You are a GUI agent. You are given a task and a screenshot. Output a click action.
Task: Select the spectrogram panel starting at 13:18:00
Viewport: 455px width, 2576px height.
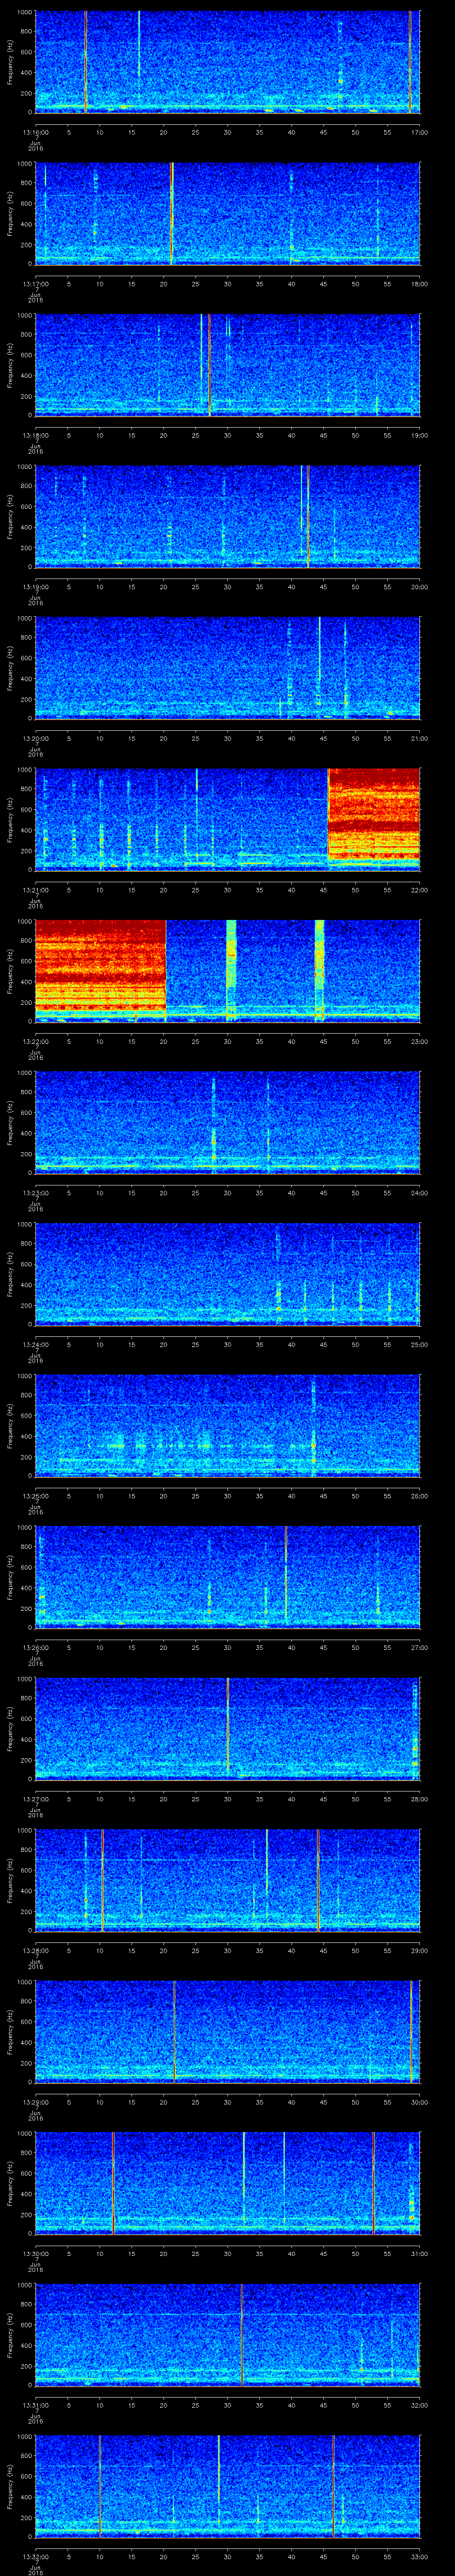[x=227, y=365]
